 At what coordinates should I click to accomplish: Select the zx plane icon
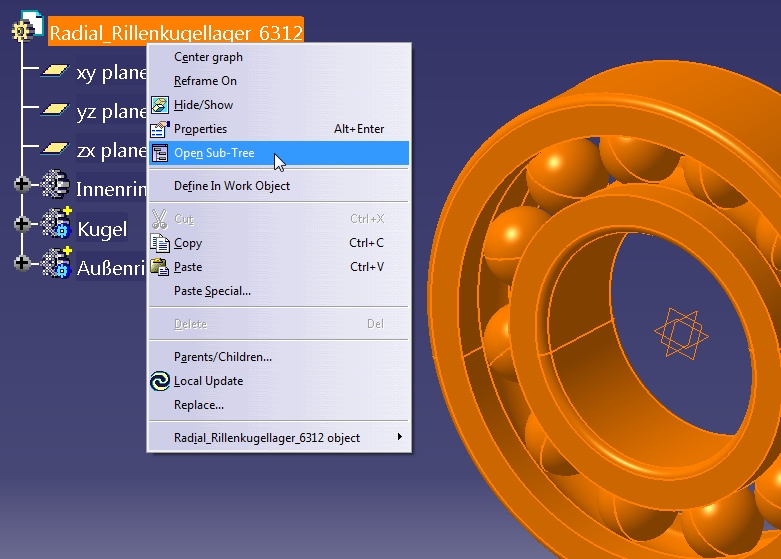(54, 148)
